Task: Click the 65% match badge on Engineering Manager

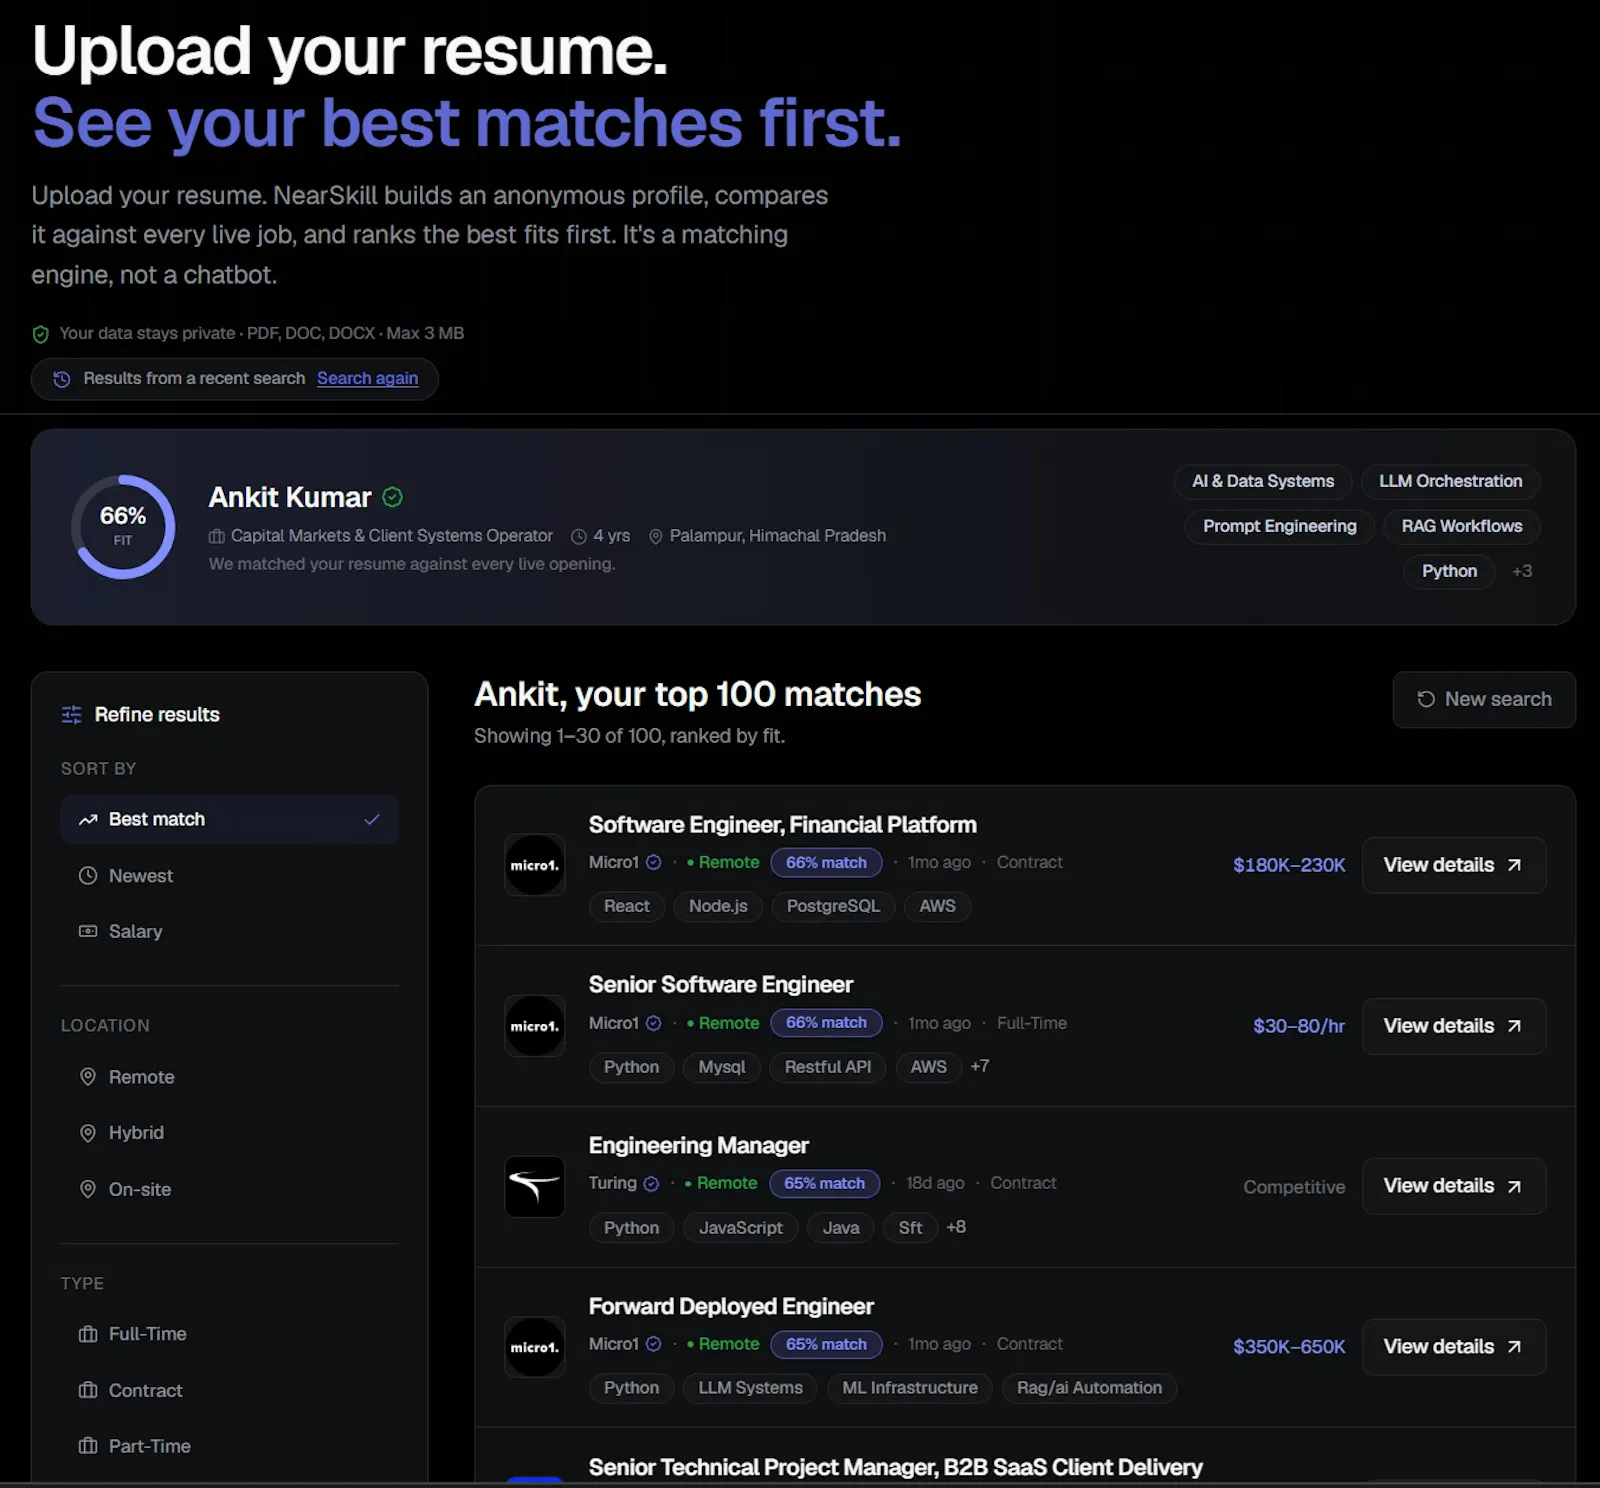Action: [824, 1183]
